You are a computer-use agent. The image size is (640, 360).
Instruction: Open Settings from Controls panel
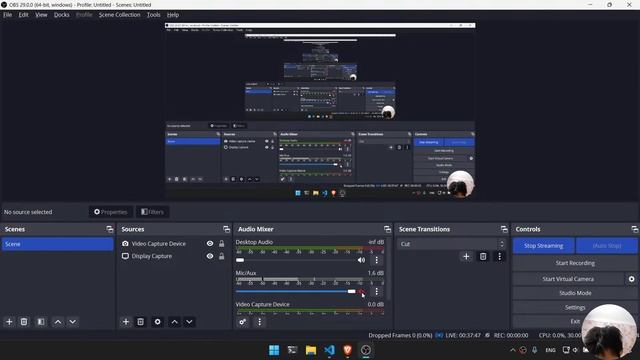coord(575,307)
